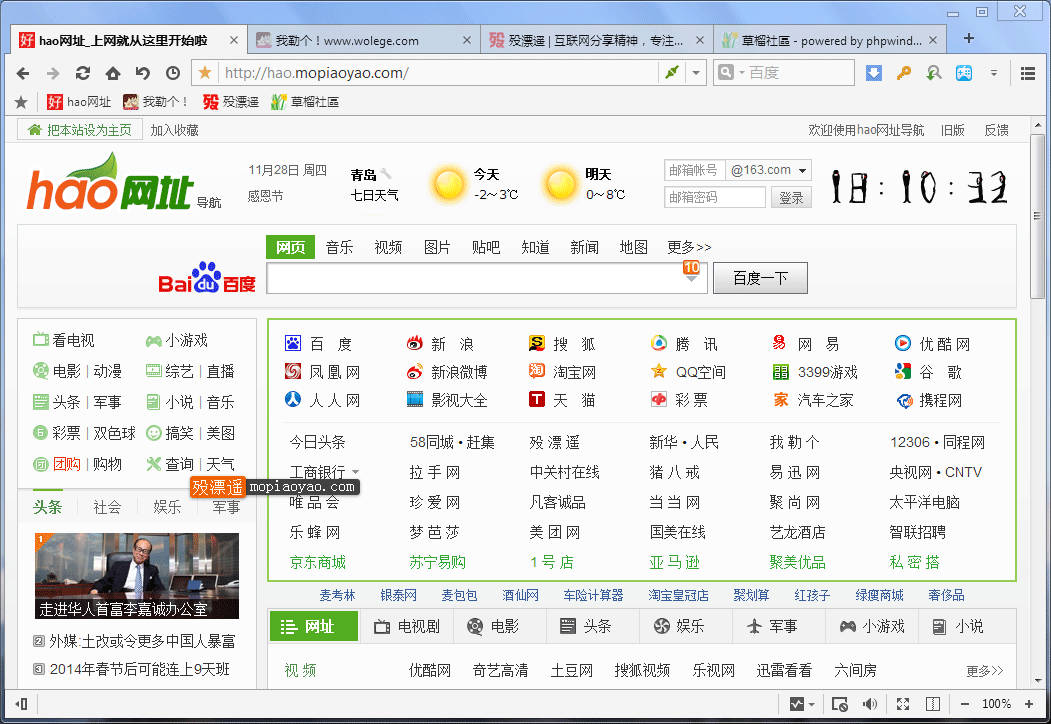Click the URL address bar
This screenshot has width=1051, height=724.
click(439, 72)
